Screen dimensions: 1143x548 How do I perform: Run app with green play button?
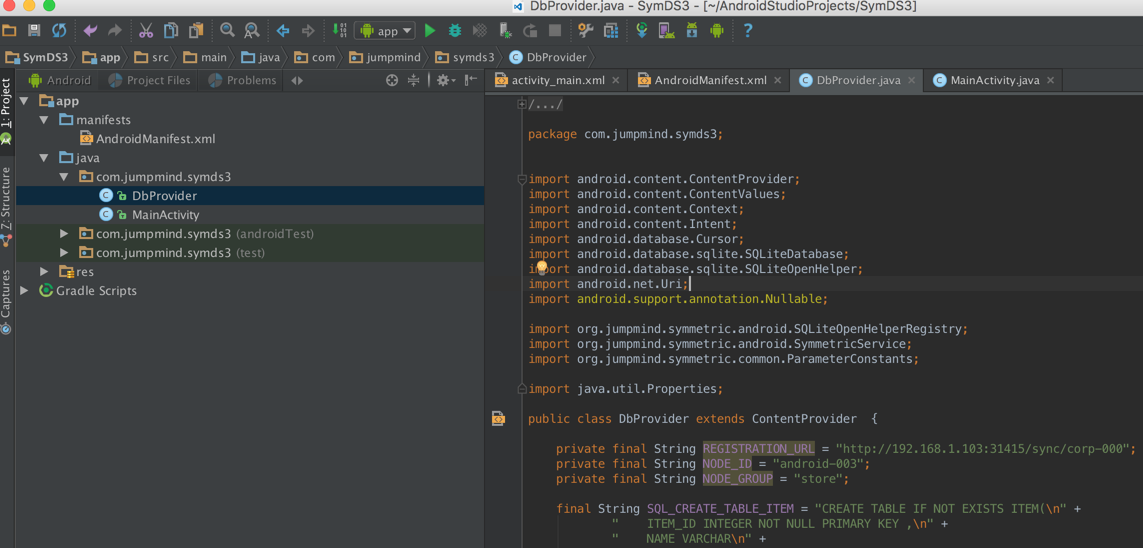click(x=430, y=31)
